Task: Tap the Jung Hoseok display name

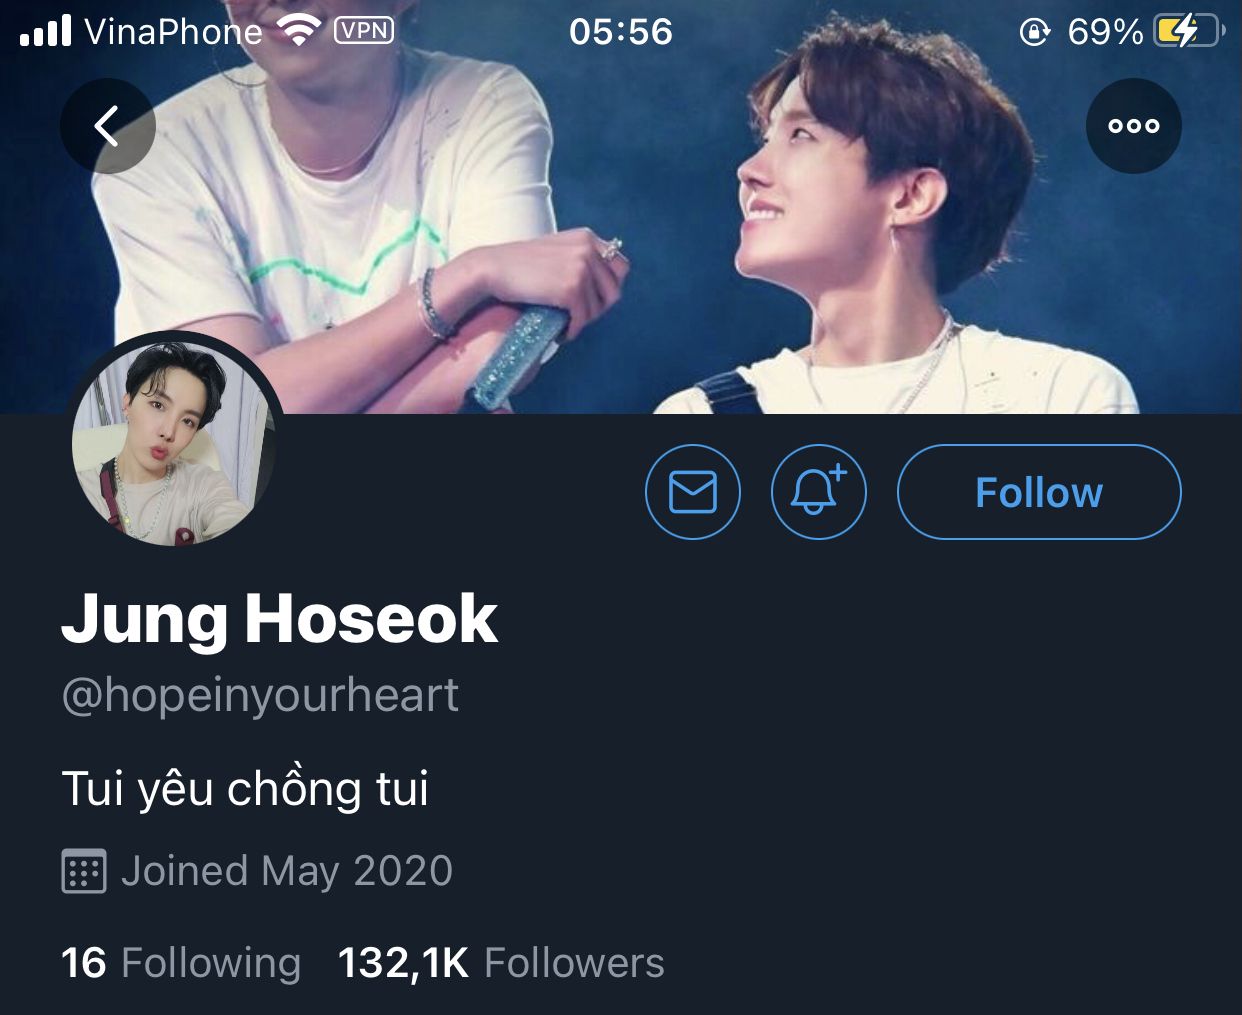Action: pos(279,620)
